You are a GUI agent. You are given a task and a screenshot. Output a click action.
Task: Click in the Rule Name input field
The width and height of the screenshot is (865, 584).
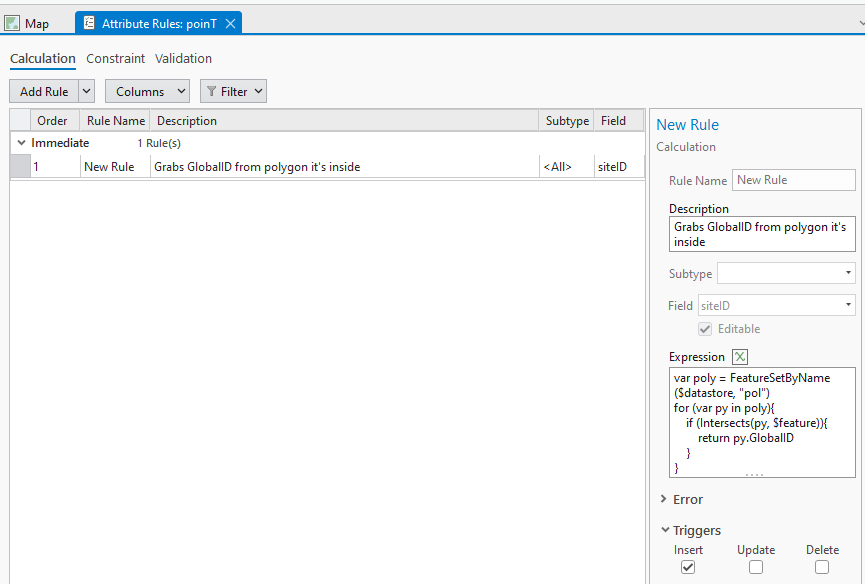click(x=794, y=180)
